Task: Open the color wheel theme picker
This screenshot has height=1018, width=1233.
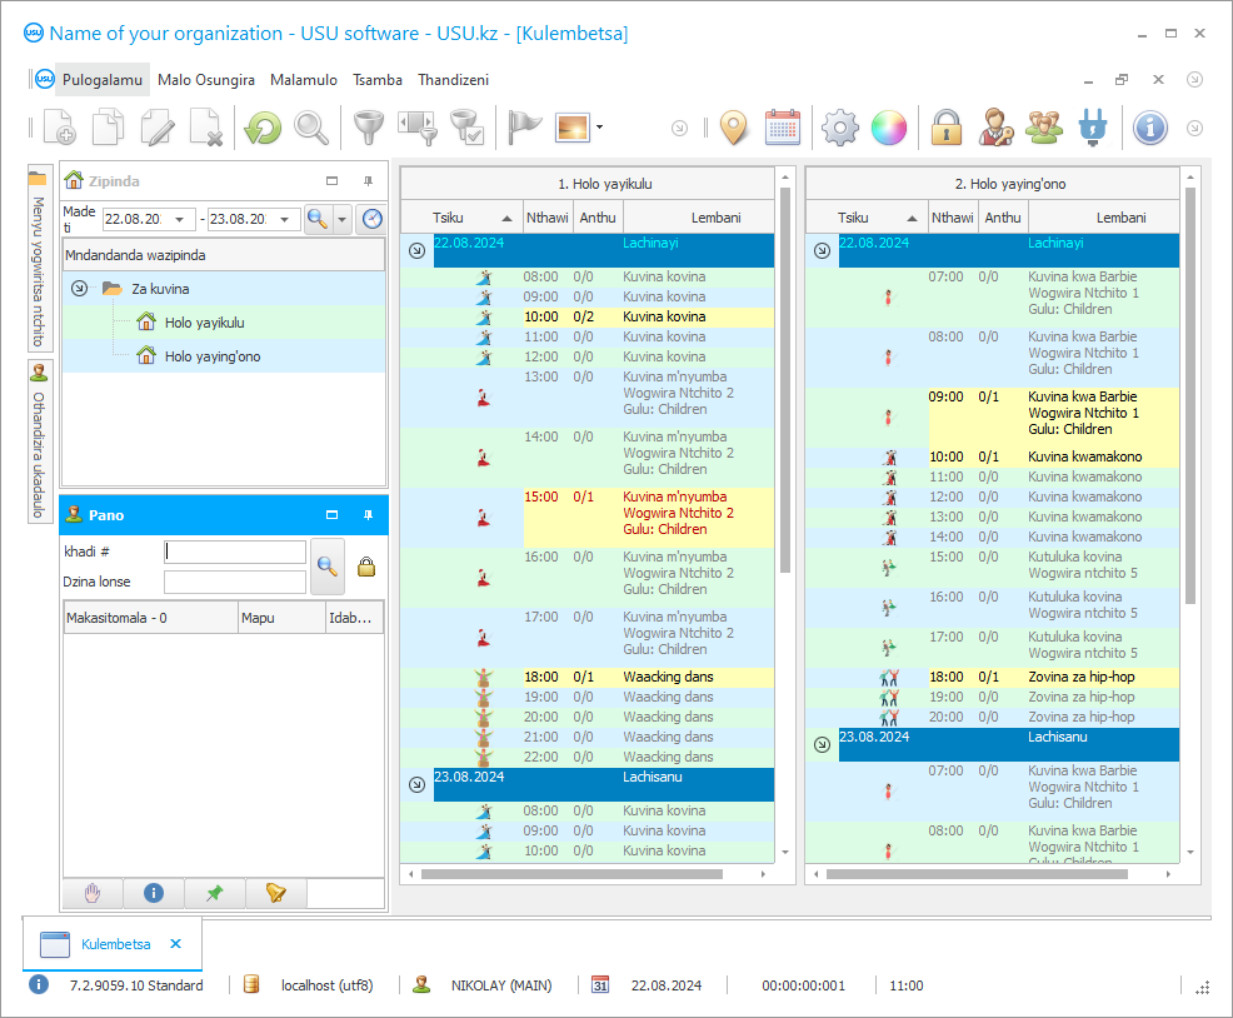Action: point(888,128)
